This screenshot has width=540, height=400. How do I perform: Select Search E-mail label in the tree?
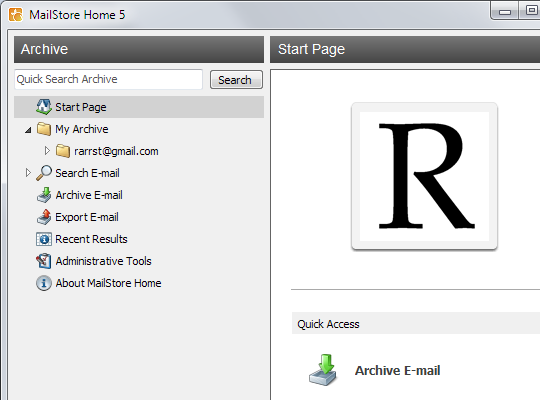(87, 173)
